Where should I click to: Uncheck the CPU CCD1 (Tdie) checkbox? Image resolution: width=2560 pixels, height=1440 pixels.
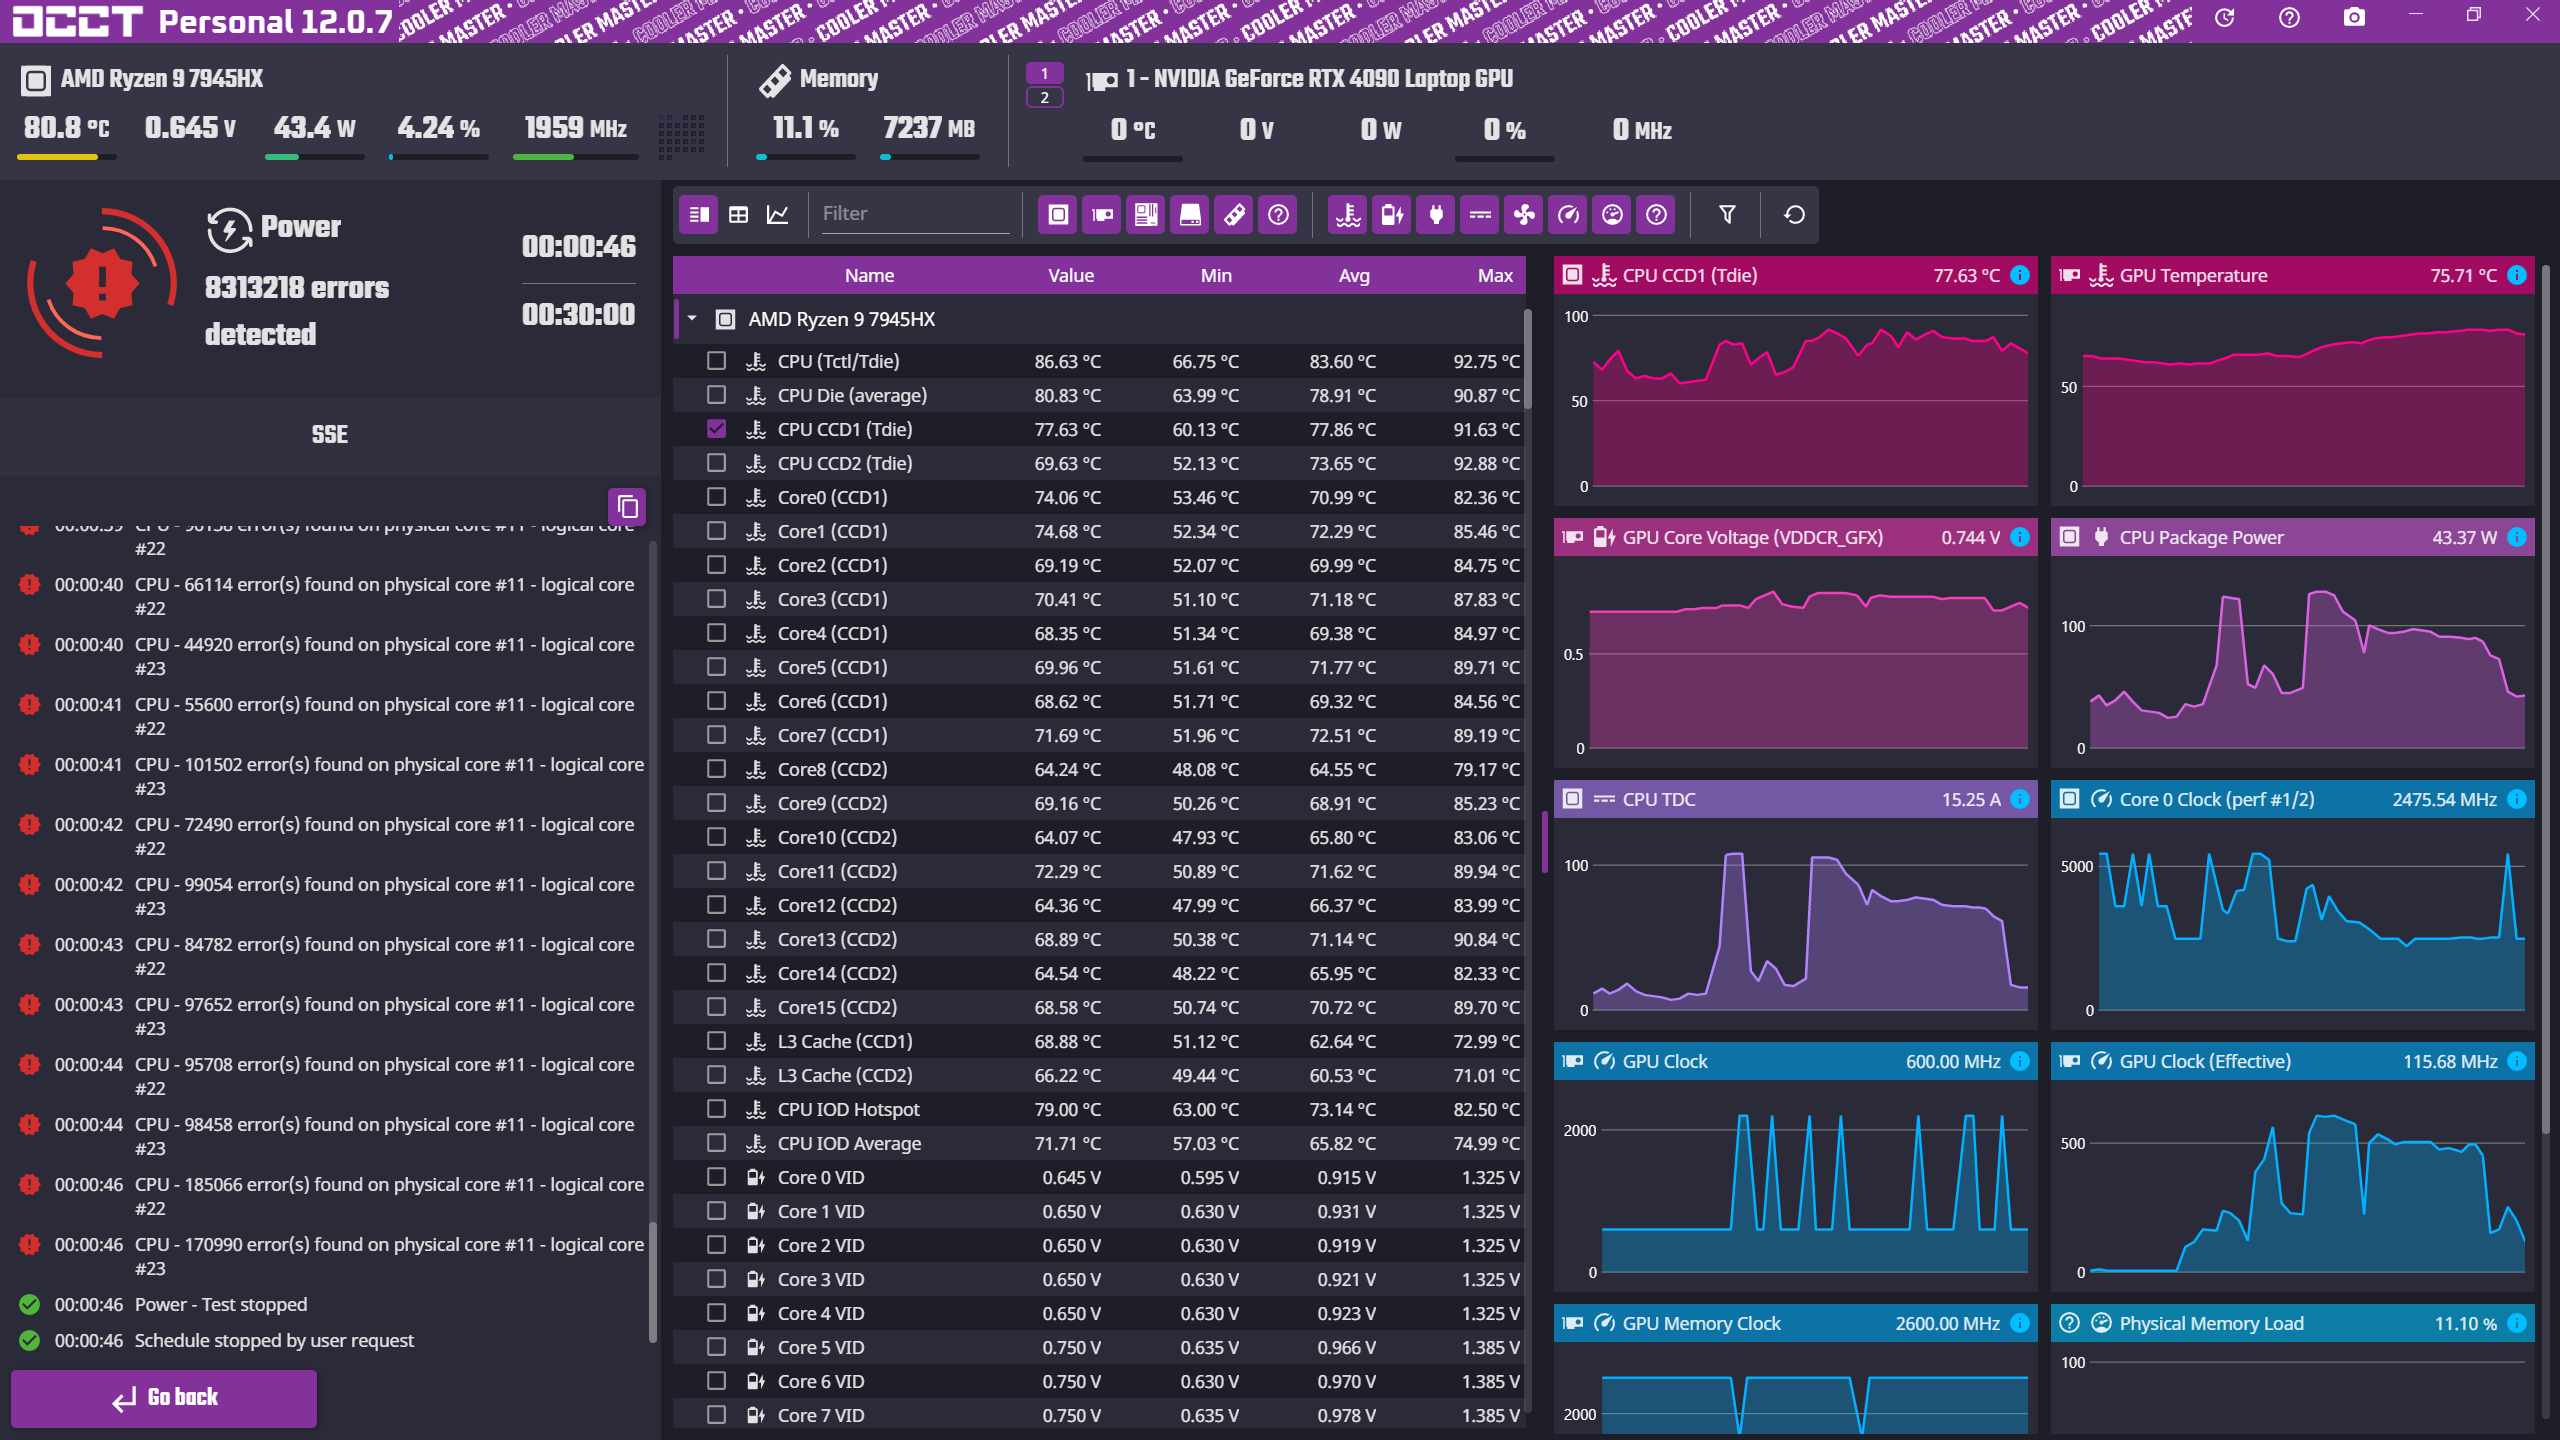coord(716,429)
